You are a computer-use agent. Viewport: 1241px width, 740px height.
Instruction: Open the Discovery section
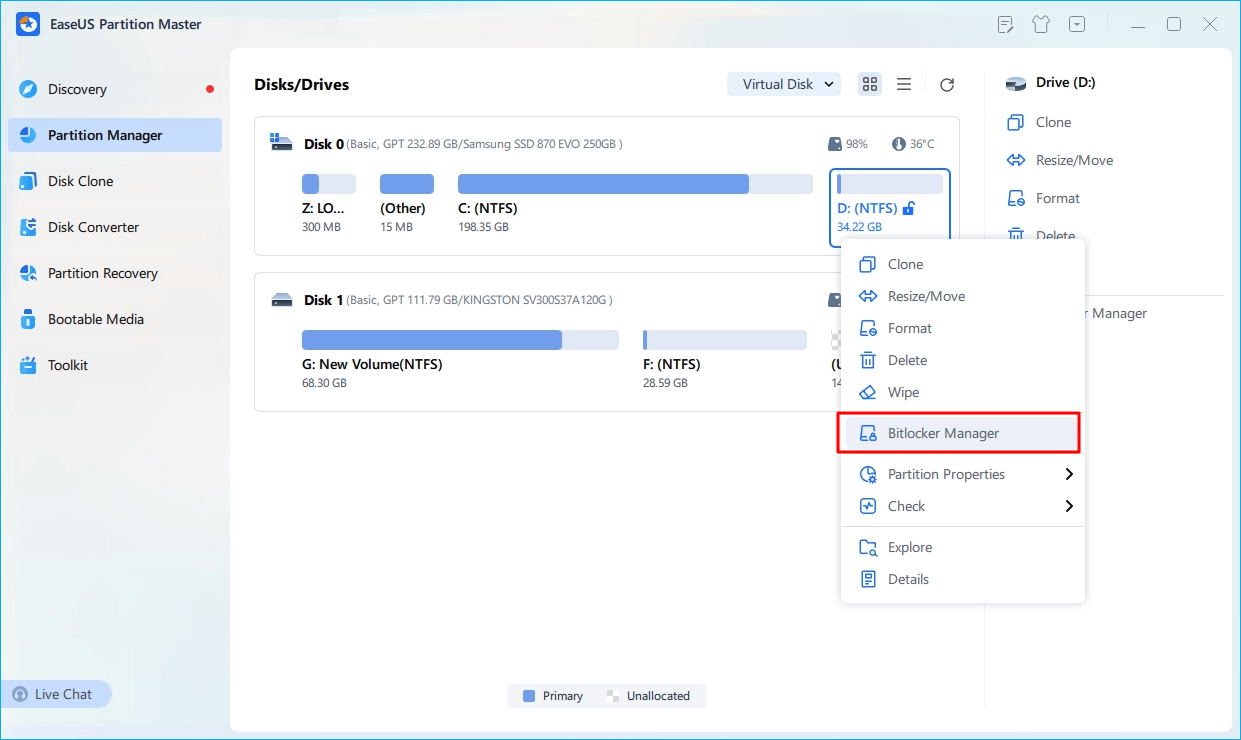tap(115, 89)
